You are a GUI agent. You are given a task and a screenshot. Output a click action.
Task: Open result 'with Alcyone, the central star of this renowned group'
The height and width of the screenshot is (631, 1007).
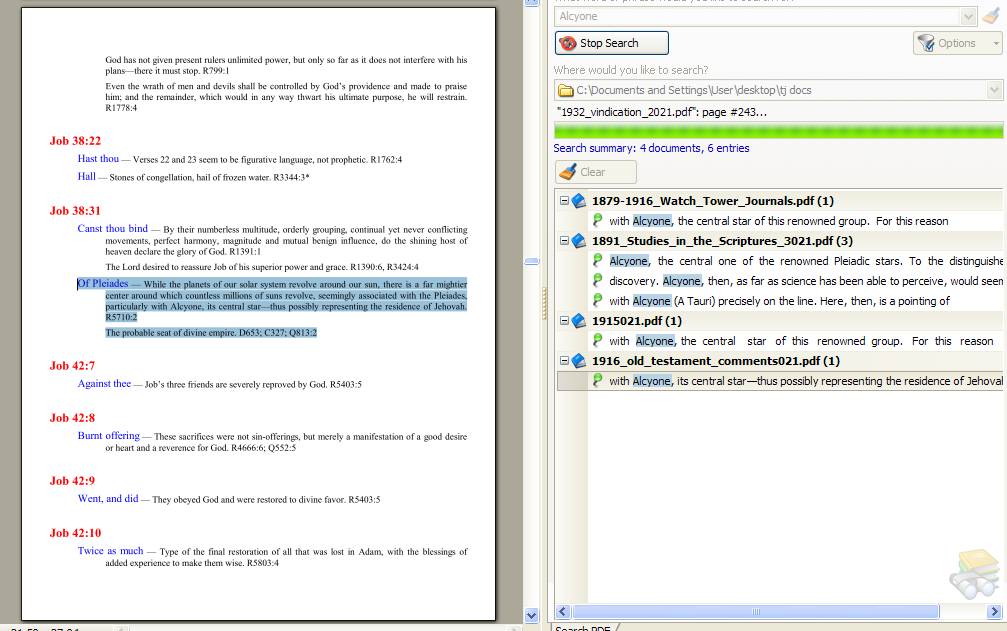coord(779,221)
